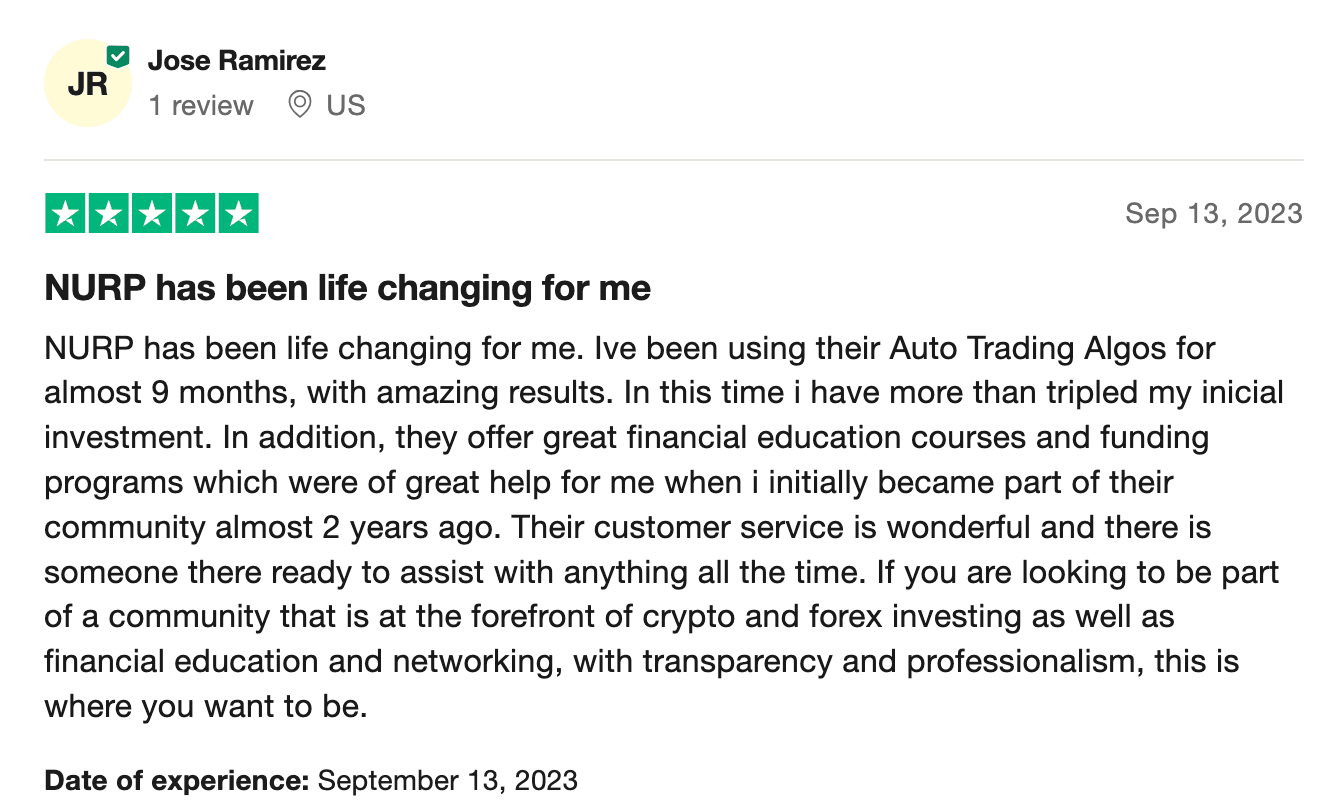Viewport: 1342px width, 812px height.
Task: Click the 'September 13, 2023' experience date
Action: (447, 780)
